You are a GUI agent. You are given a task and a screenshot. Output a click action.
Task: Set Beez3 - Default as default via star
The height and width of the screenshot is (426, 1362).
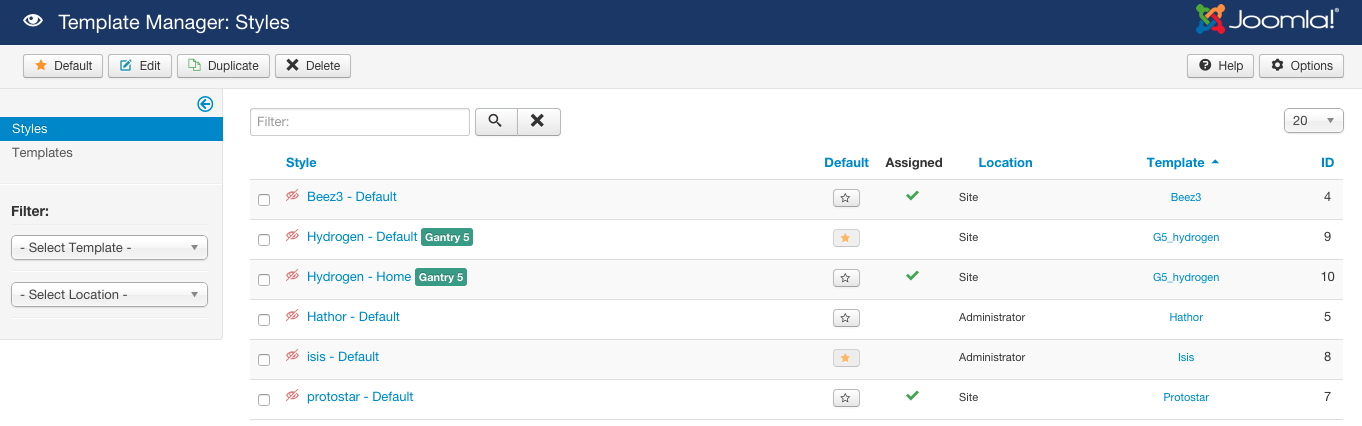point(845,198)
